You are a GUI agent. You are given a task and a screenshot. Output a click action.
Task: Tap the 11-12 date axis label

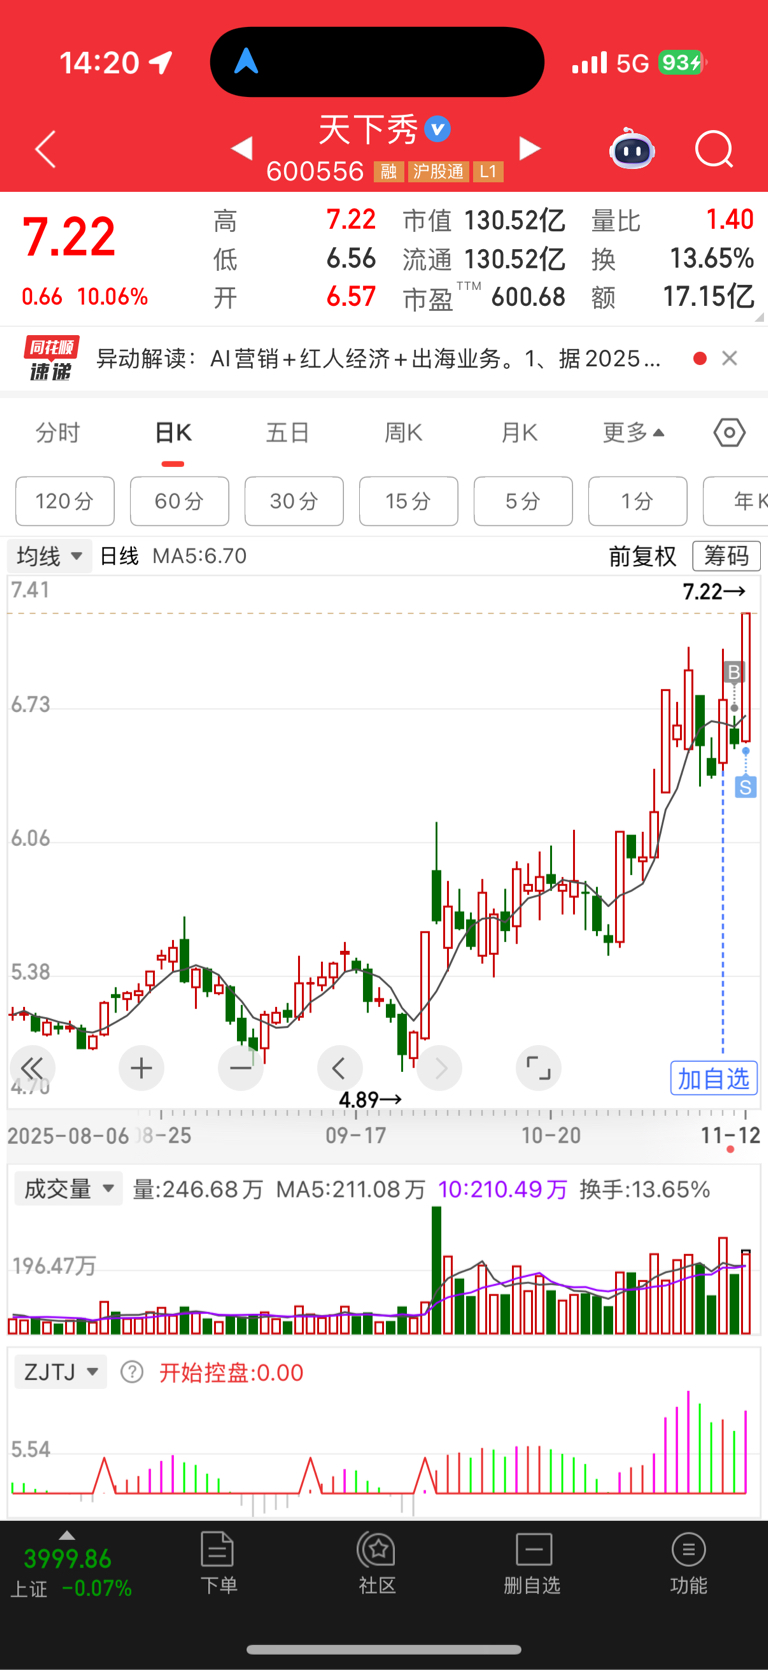tap(730, 1136)
